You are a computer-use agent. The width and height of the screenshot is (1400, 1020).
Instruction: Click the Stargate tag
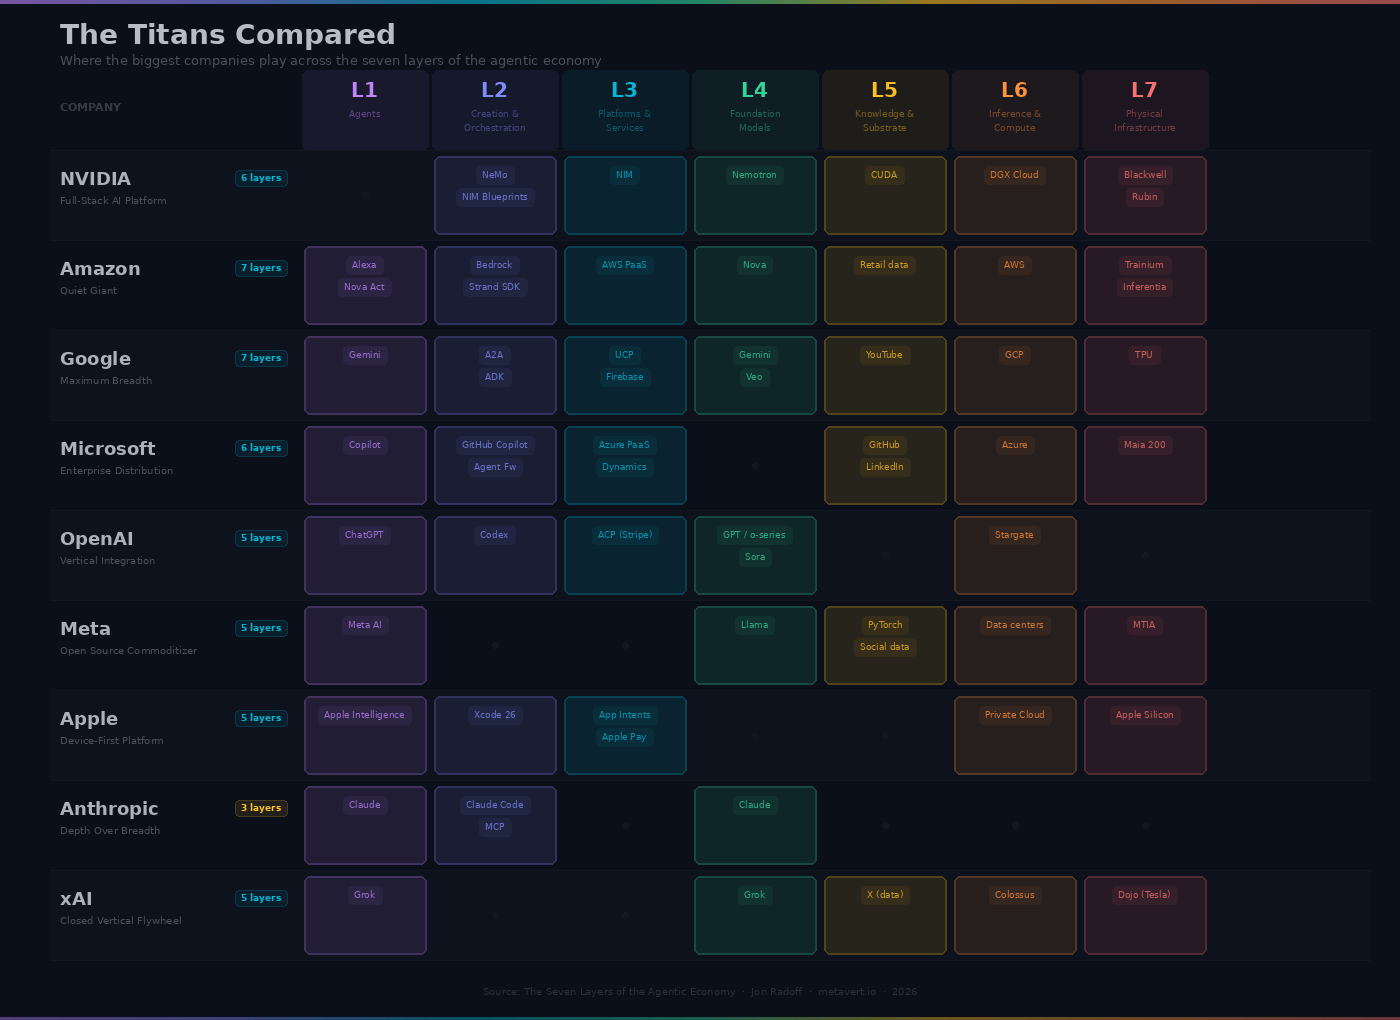click(x=1015, y=535)
